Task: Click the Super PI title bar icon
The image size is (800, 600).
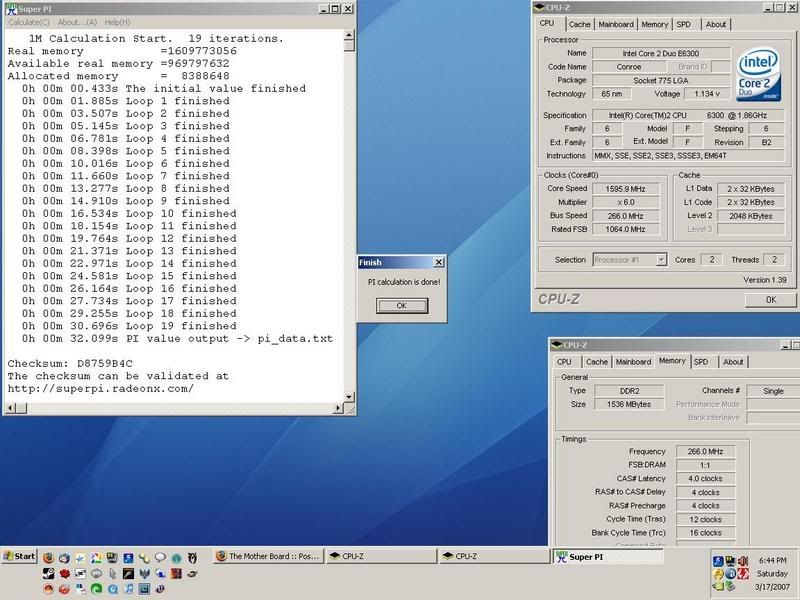Action: tap(11, 9)
